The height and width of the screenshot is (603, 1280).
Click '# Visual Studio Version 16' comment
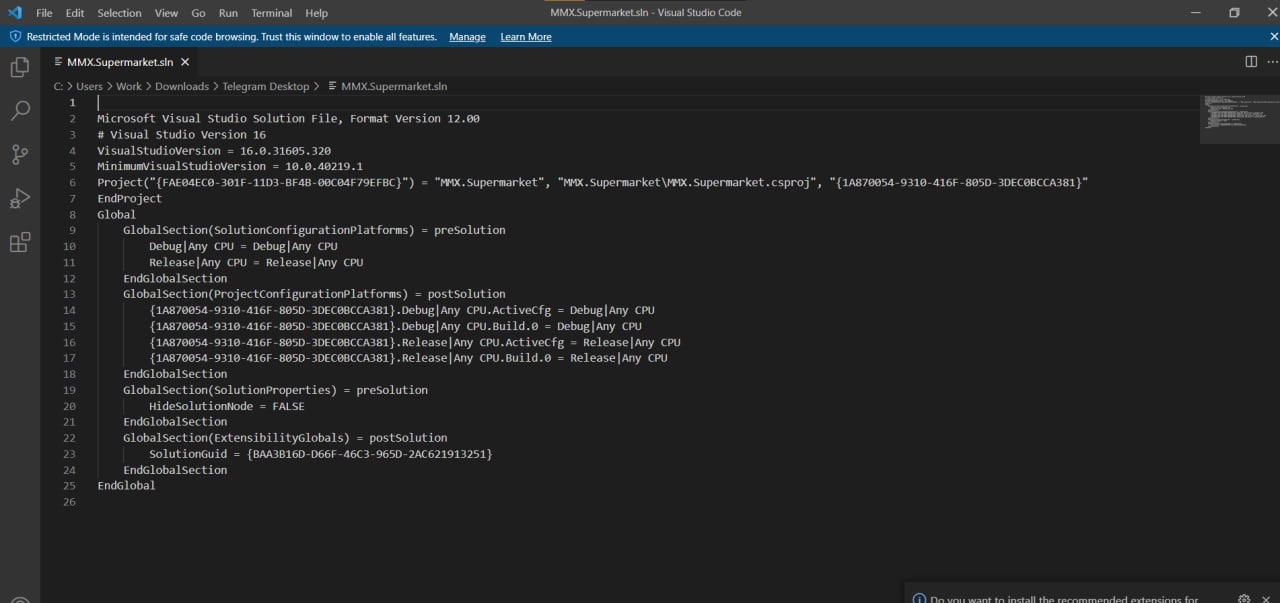tap(181, 134)
